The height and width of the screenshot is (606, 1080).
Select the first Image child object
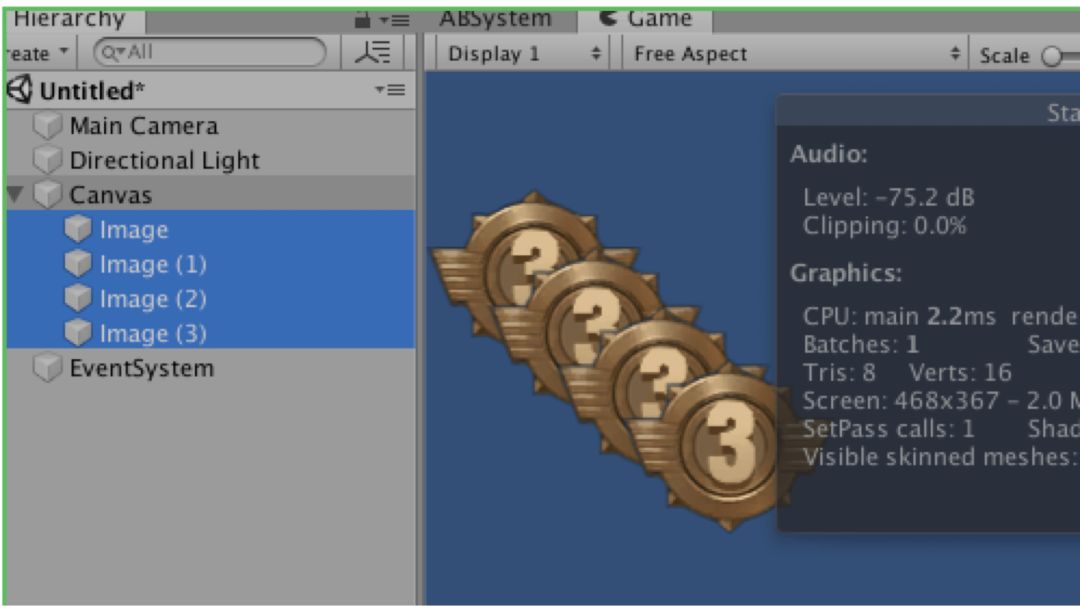211,229
